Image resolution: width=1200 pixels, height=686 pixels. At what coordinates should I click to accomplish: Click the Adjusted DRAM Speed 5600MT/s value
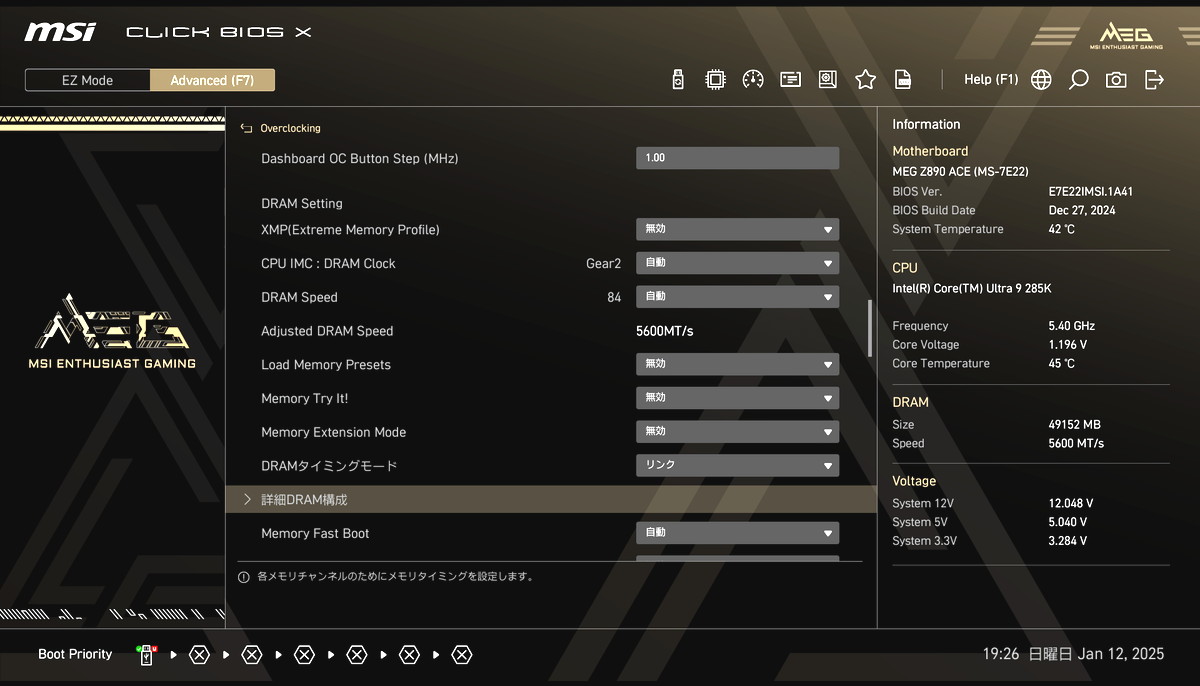click(665, 331)
